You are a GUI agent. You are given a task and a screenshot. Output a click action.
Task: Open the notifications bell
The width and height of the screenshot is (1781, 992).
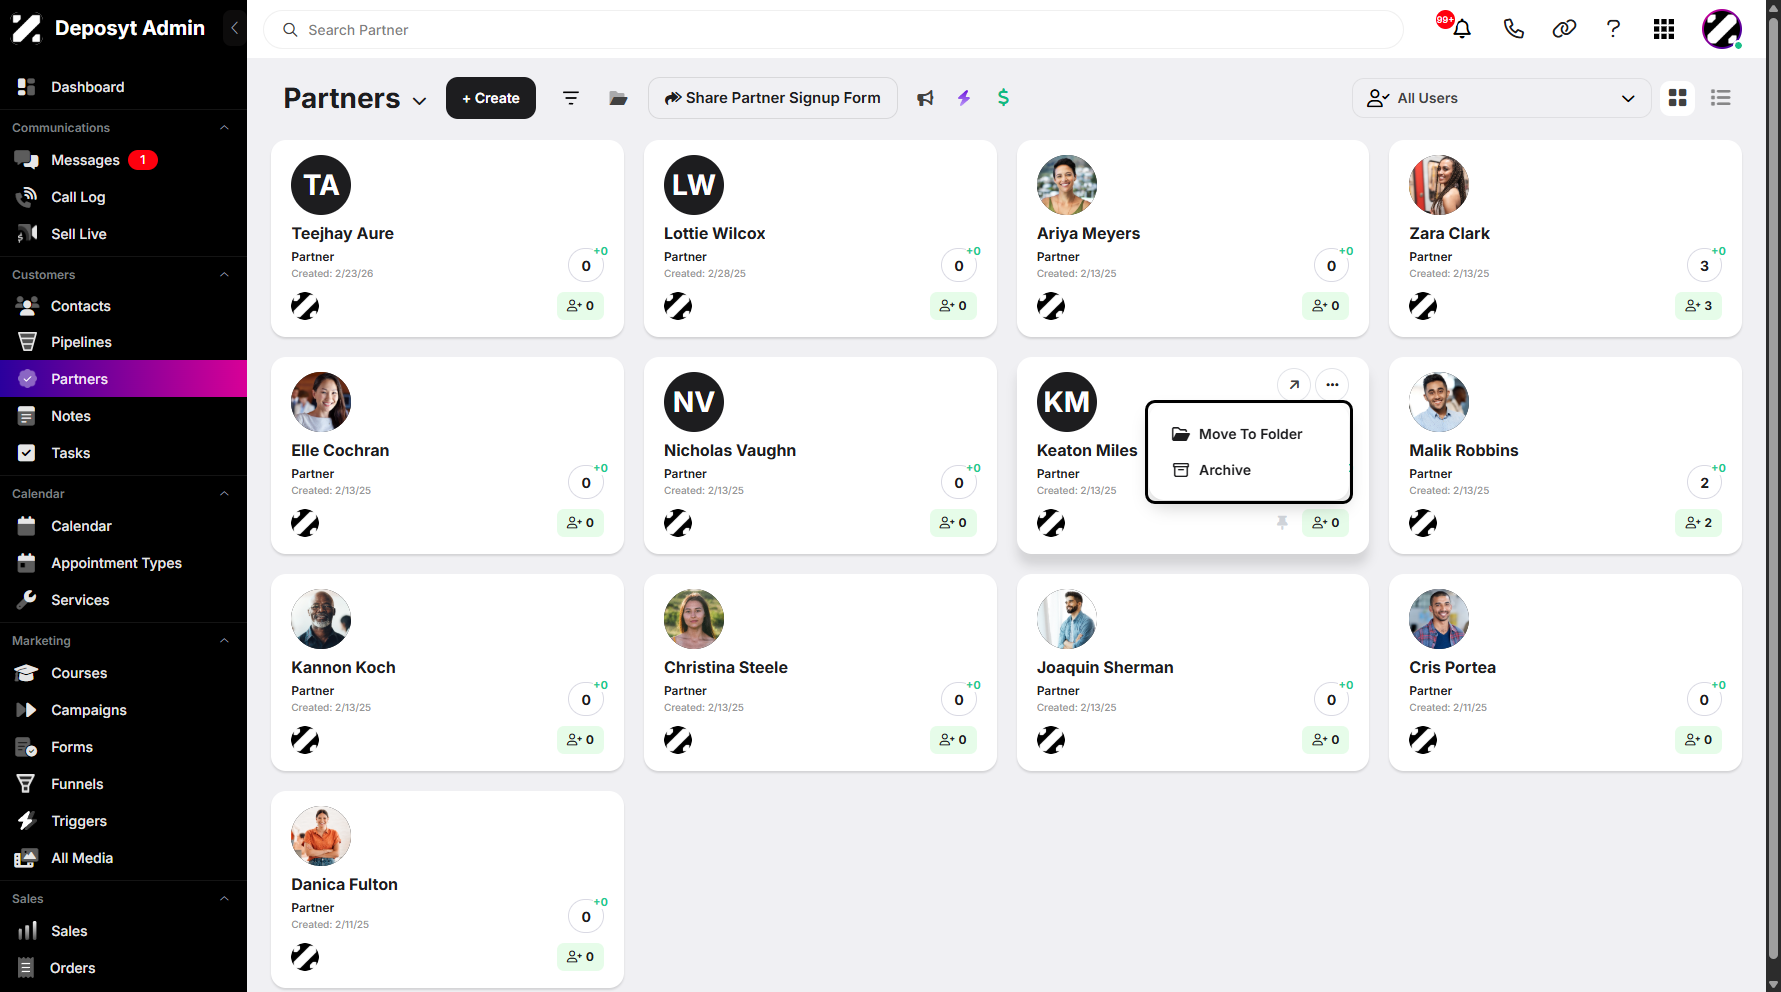tap(1462, 29)
